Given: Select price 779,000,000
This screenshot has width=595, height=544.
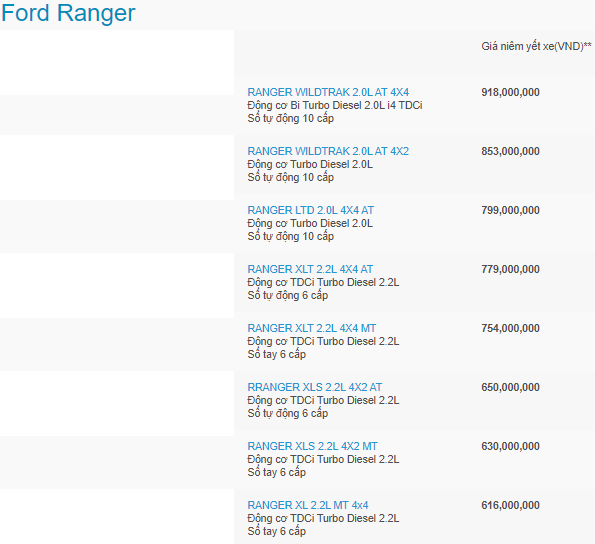Looking at the screenshot, I should (x=510, y=269).
